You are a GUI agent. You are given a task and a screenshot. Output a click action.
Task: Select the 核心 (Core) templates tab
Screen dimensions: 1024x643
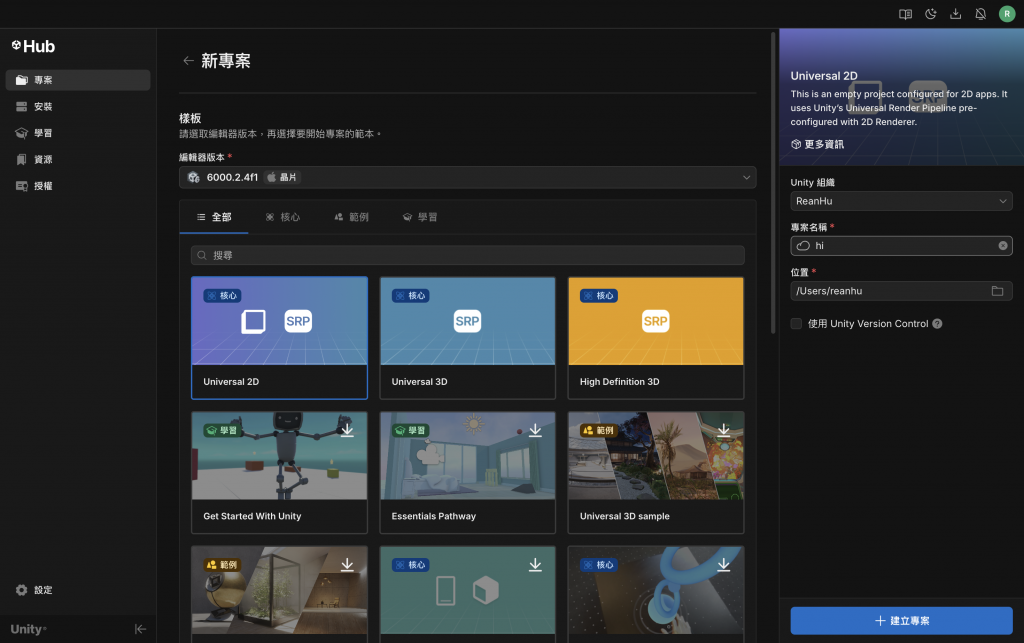pyautogui.click(x=283, y=217)
